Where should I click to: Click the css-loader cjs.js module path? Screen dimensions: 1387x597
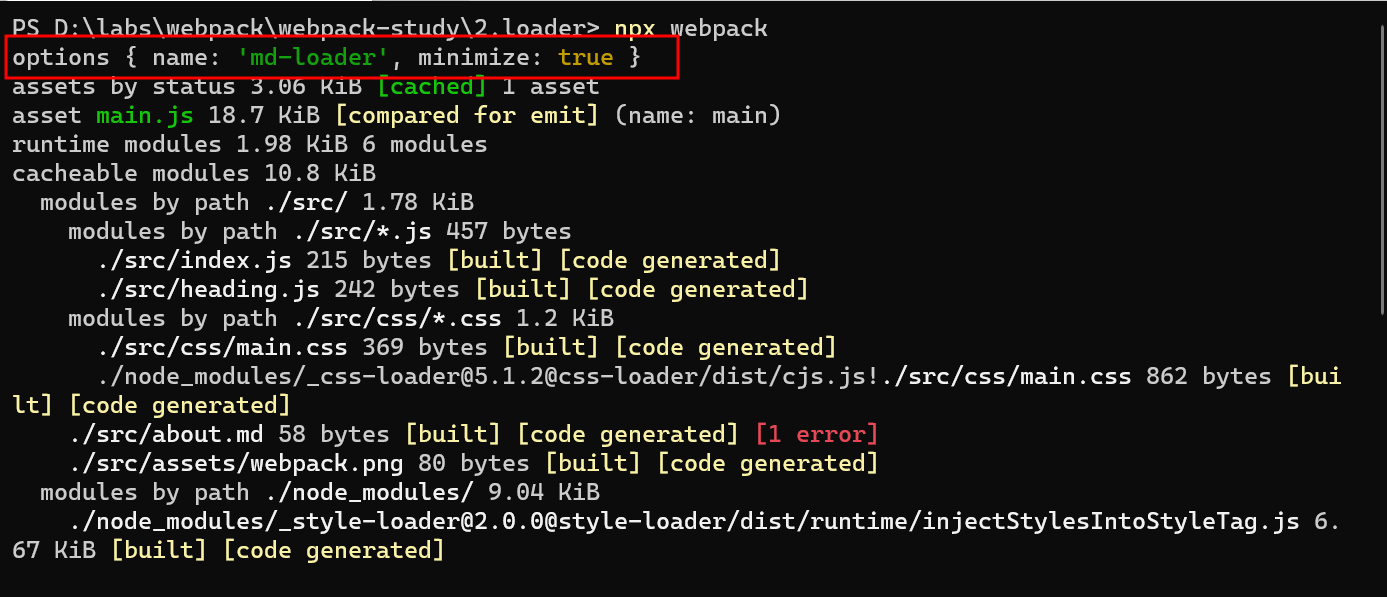614,377
